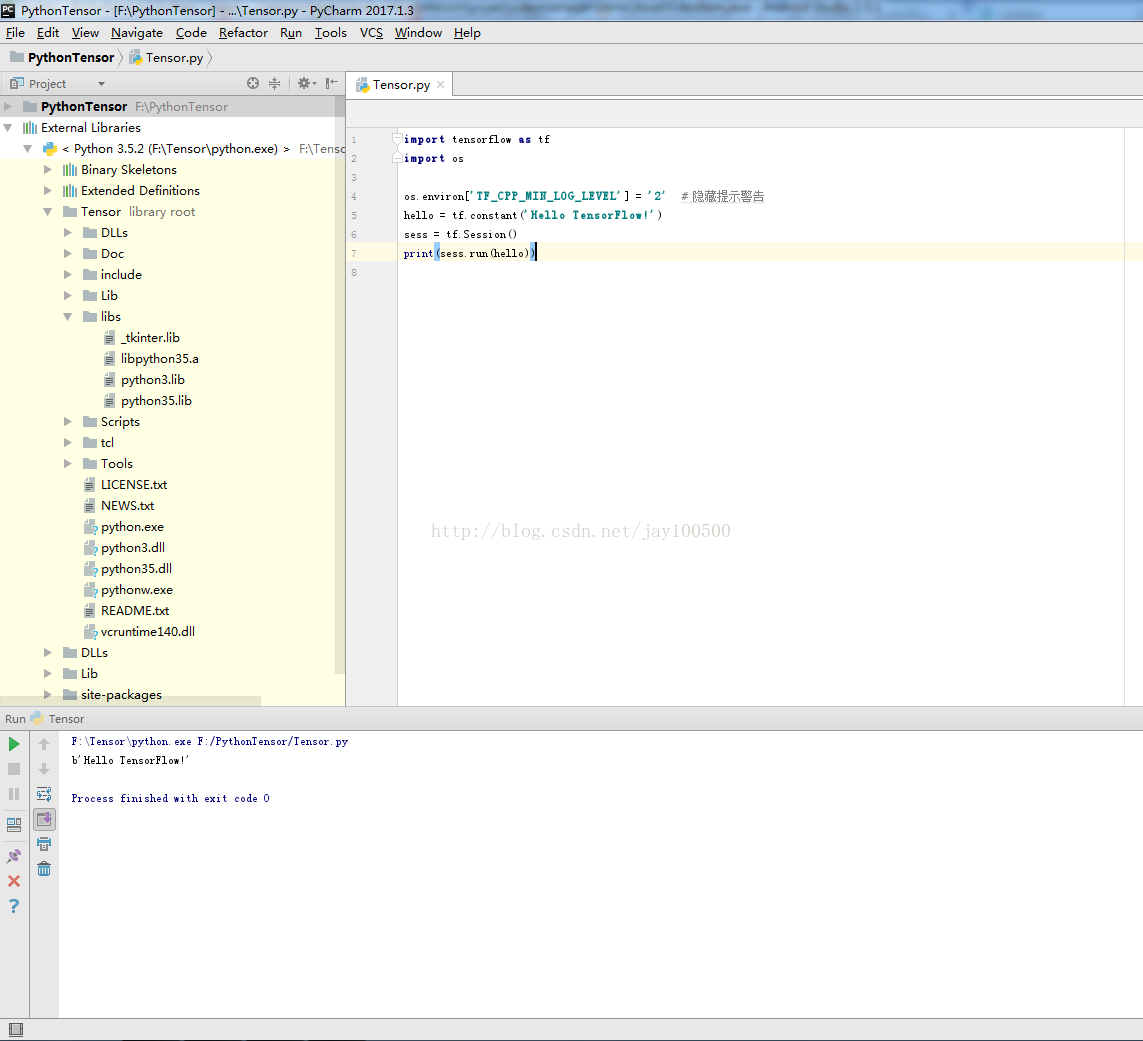Expand the PythonTensor project root

(8, 106)
